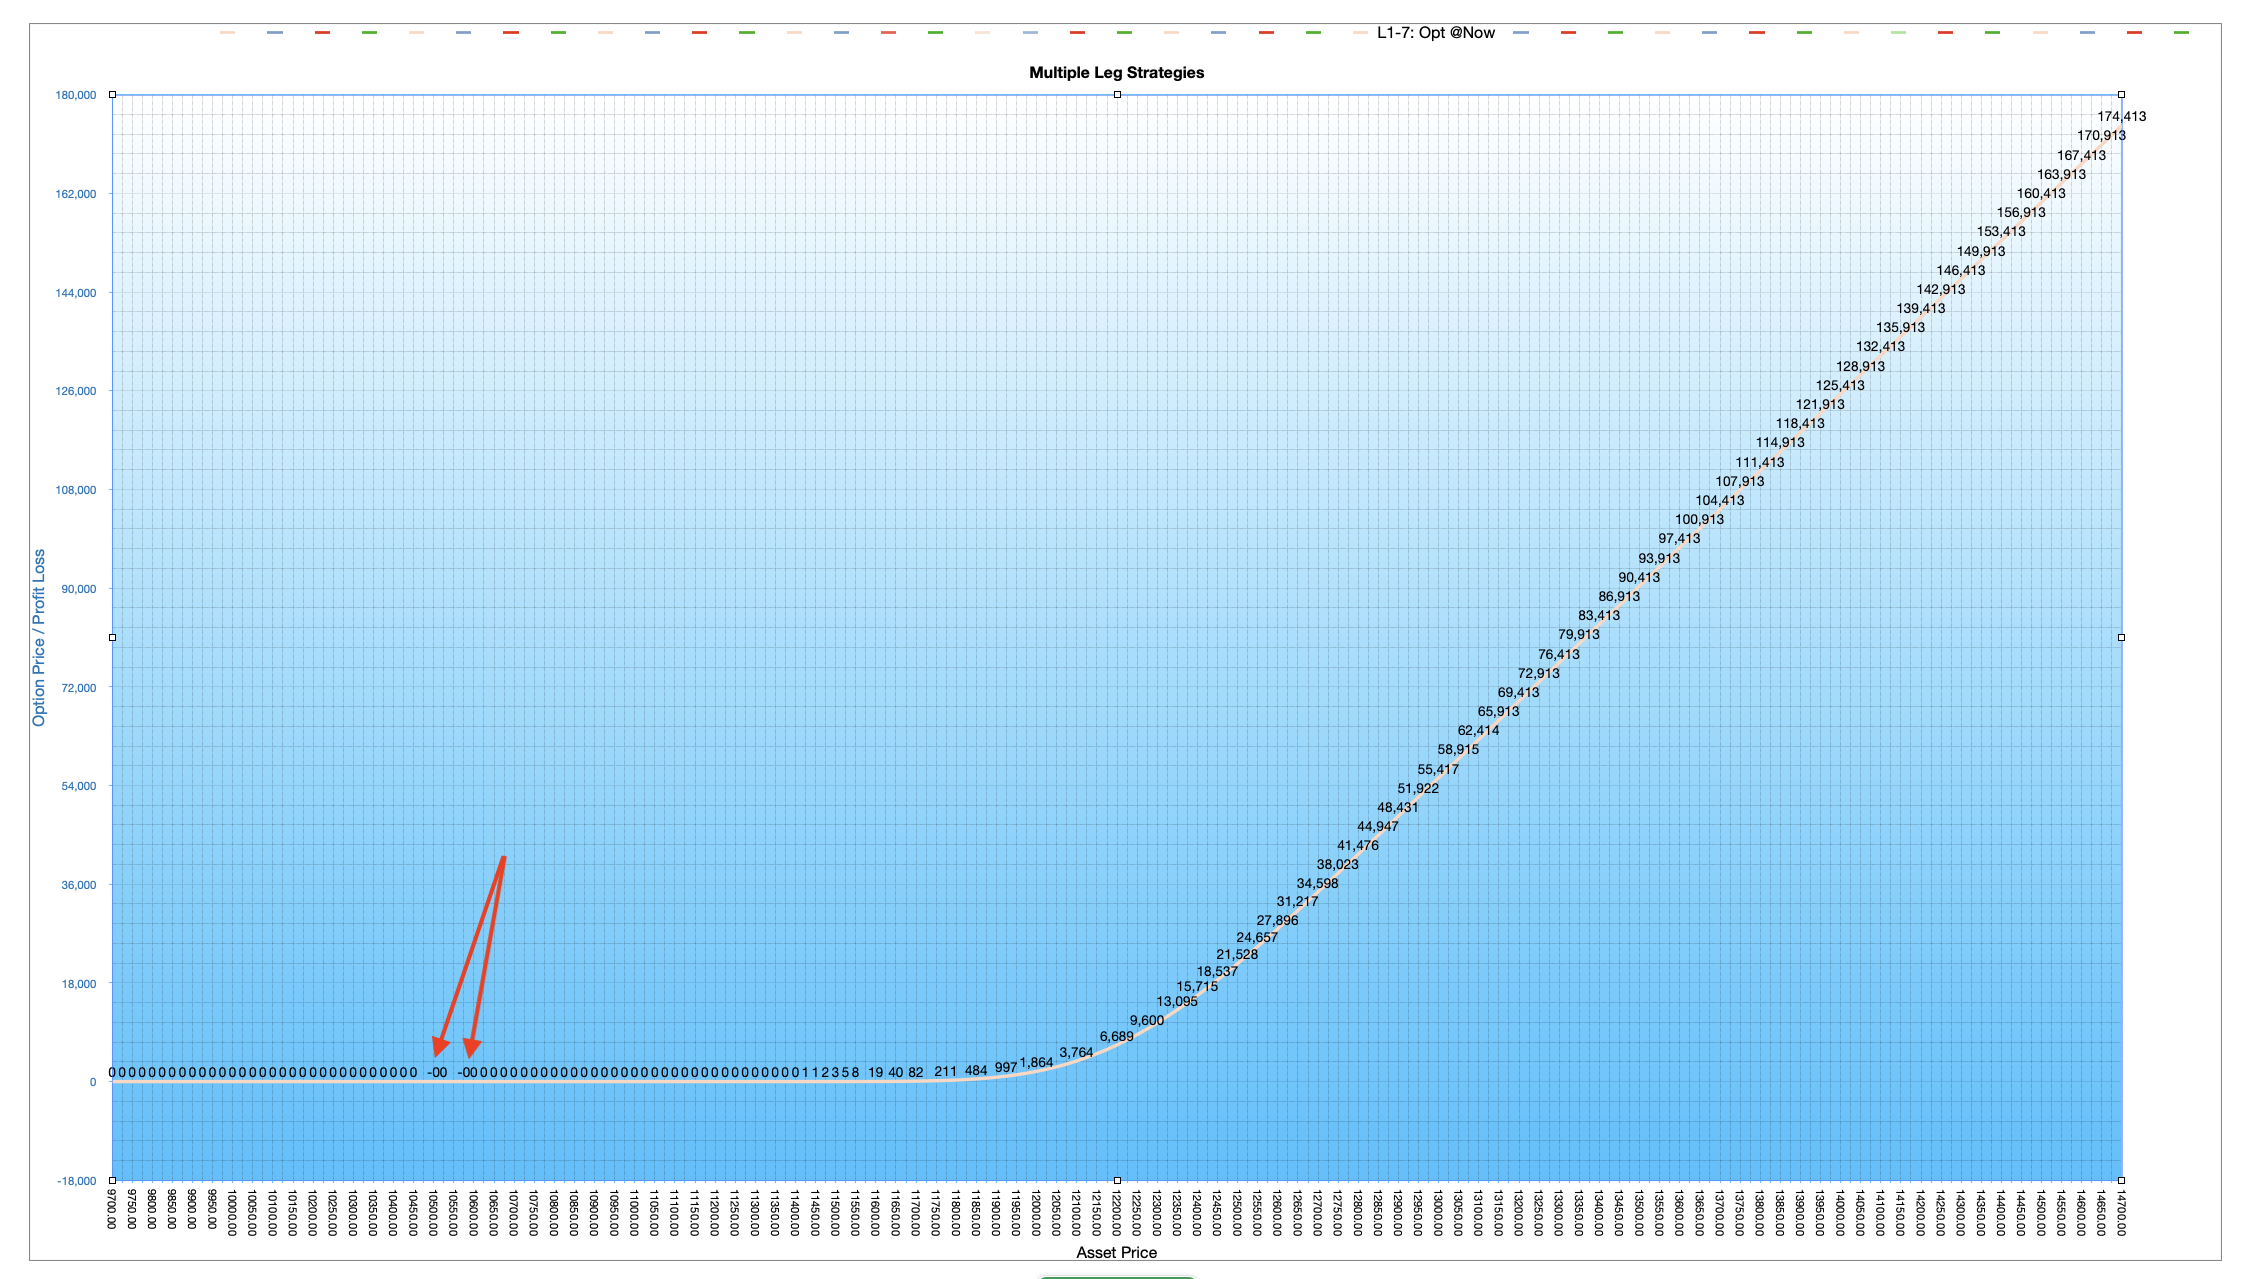Screen dimensions: 2249x1279
Task: Click the last green legend marker at far right
Action: click(2181, 32)
